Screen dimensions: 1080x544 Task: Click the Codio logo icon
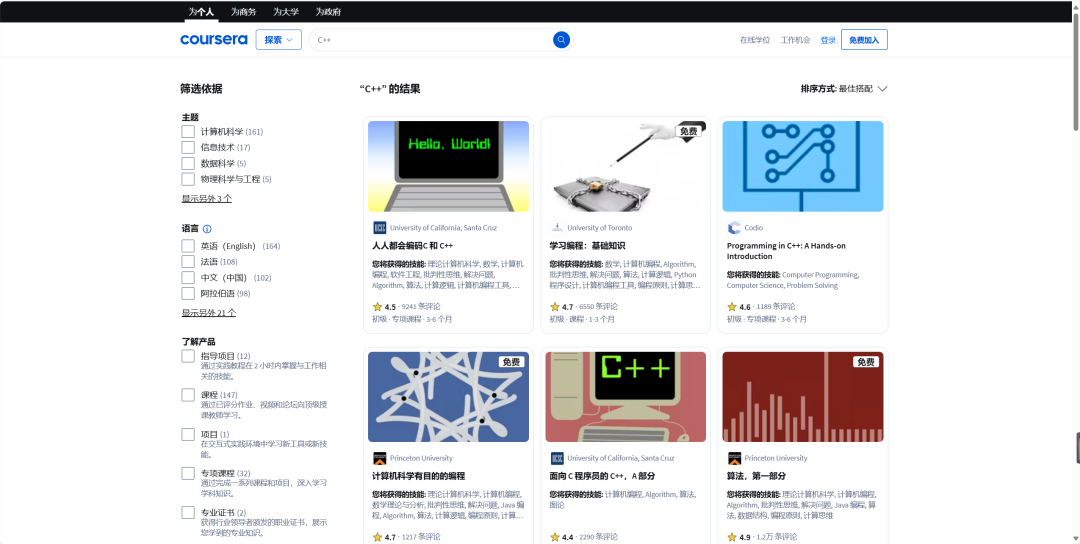(734, 227)
